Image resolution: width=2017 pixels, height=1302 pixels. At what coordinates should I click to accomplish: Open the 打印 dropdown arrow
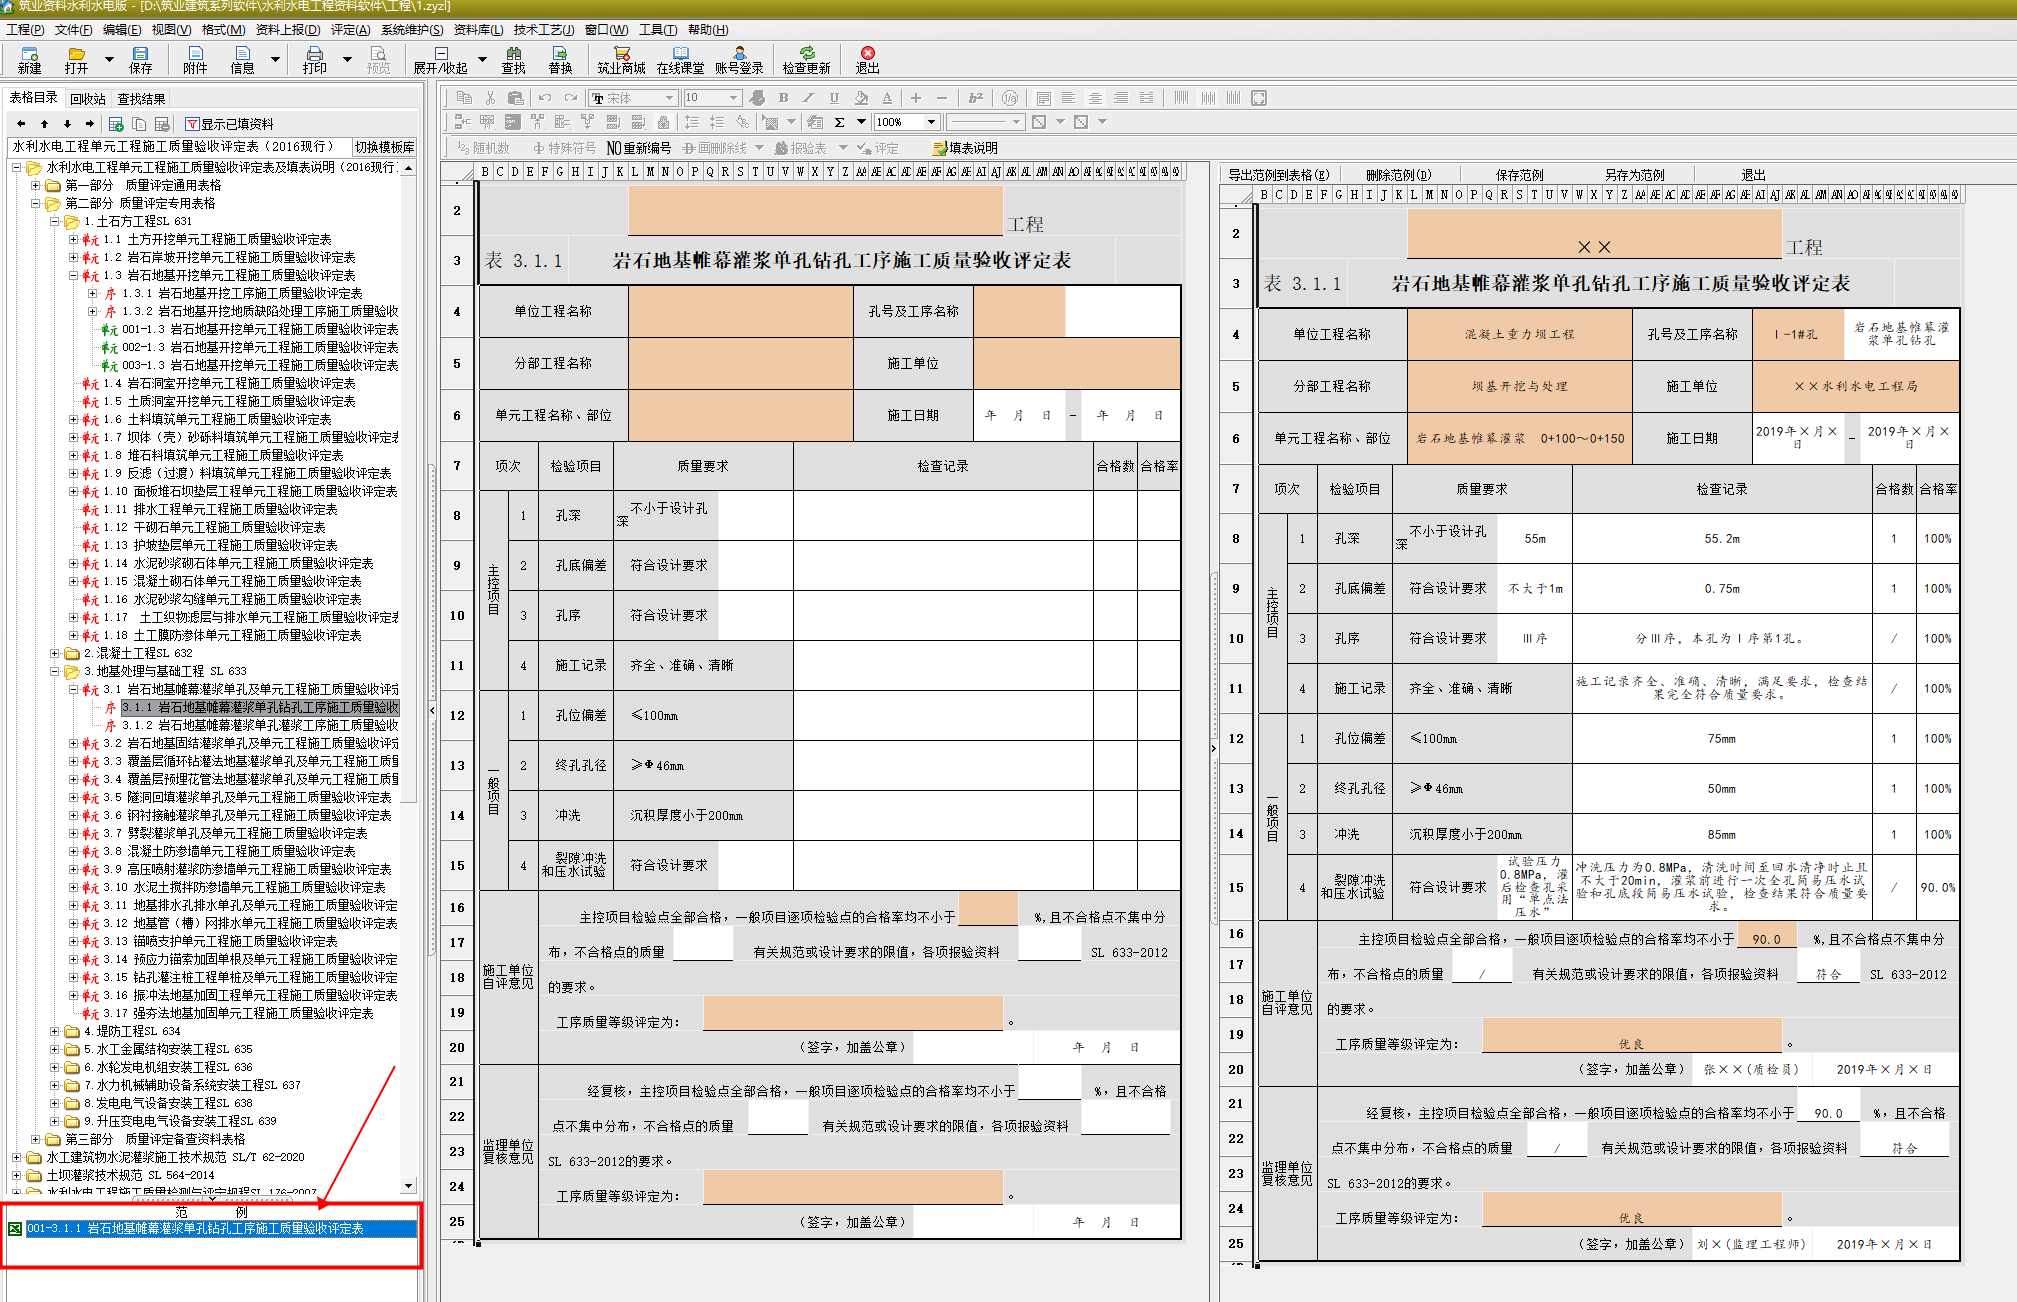coord(348,60)
